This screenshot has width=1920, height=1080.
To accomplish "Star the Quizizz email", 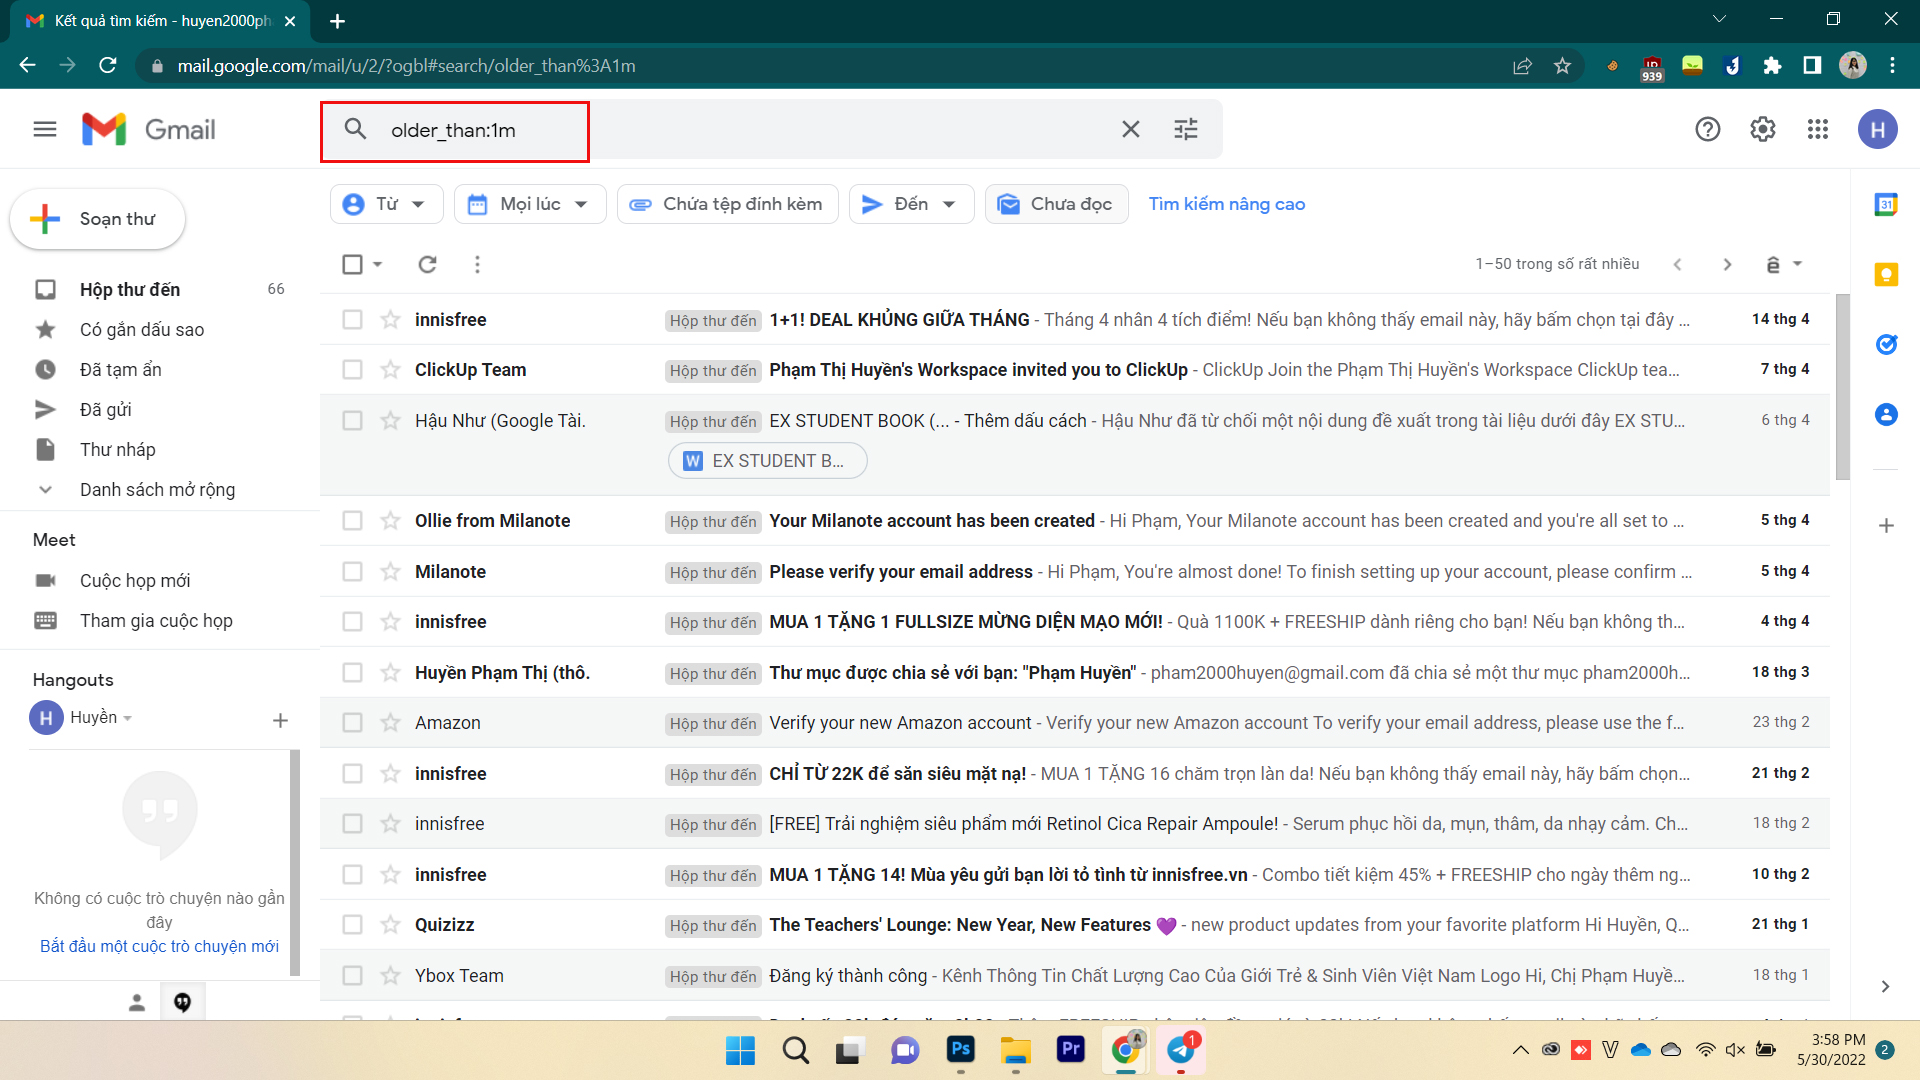I will coord(390,924).
